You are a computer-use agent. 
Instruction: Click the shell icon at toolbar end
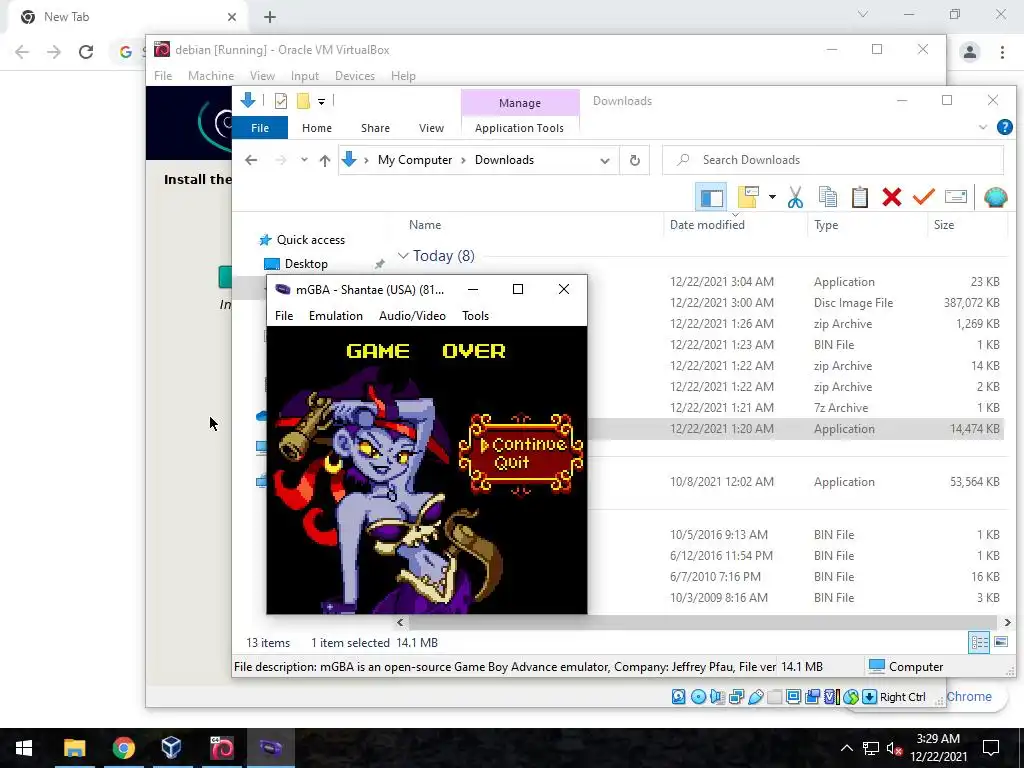coord(995,197)
